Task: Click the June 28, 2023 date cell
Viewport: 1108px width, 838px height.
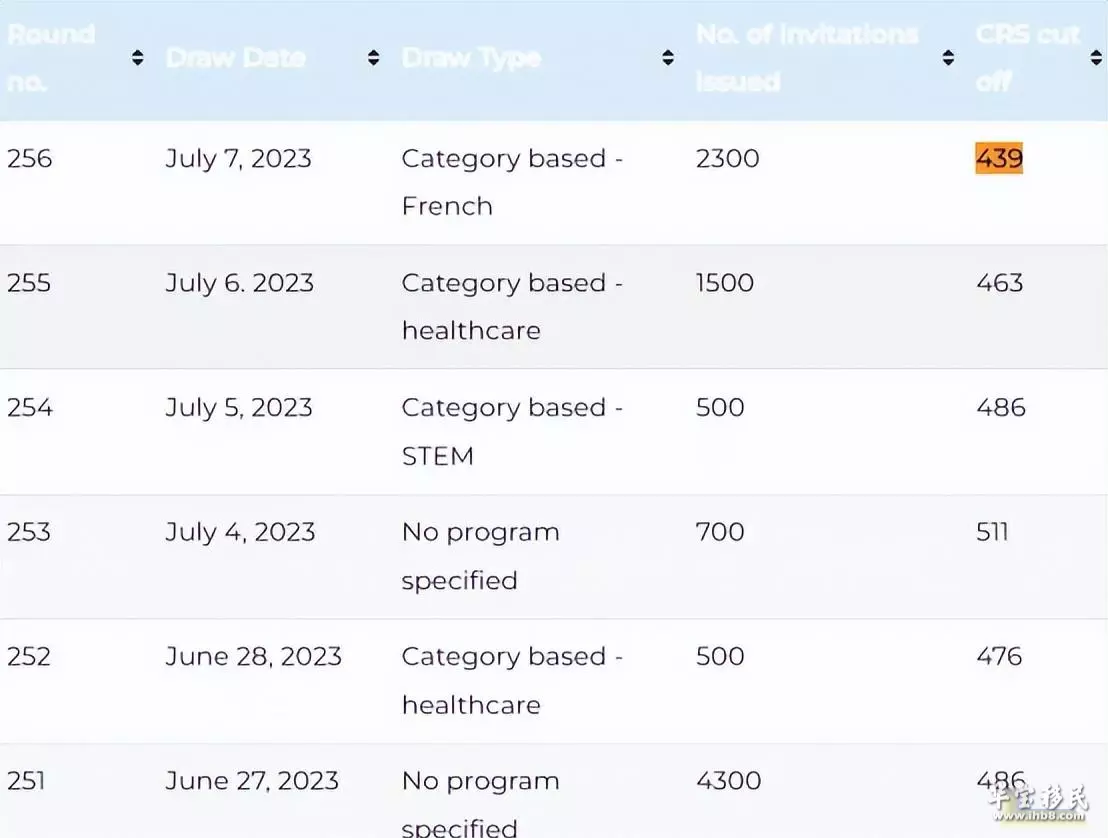Action: click(253, 657)
